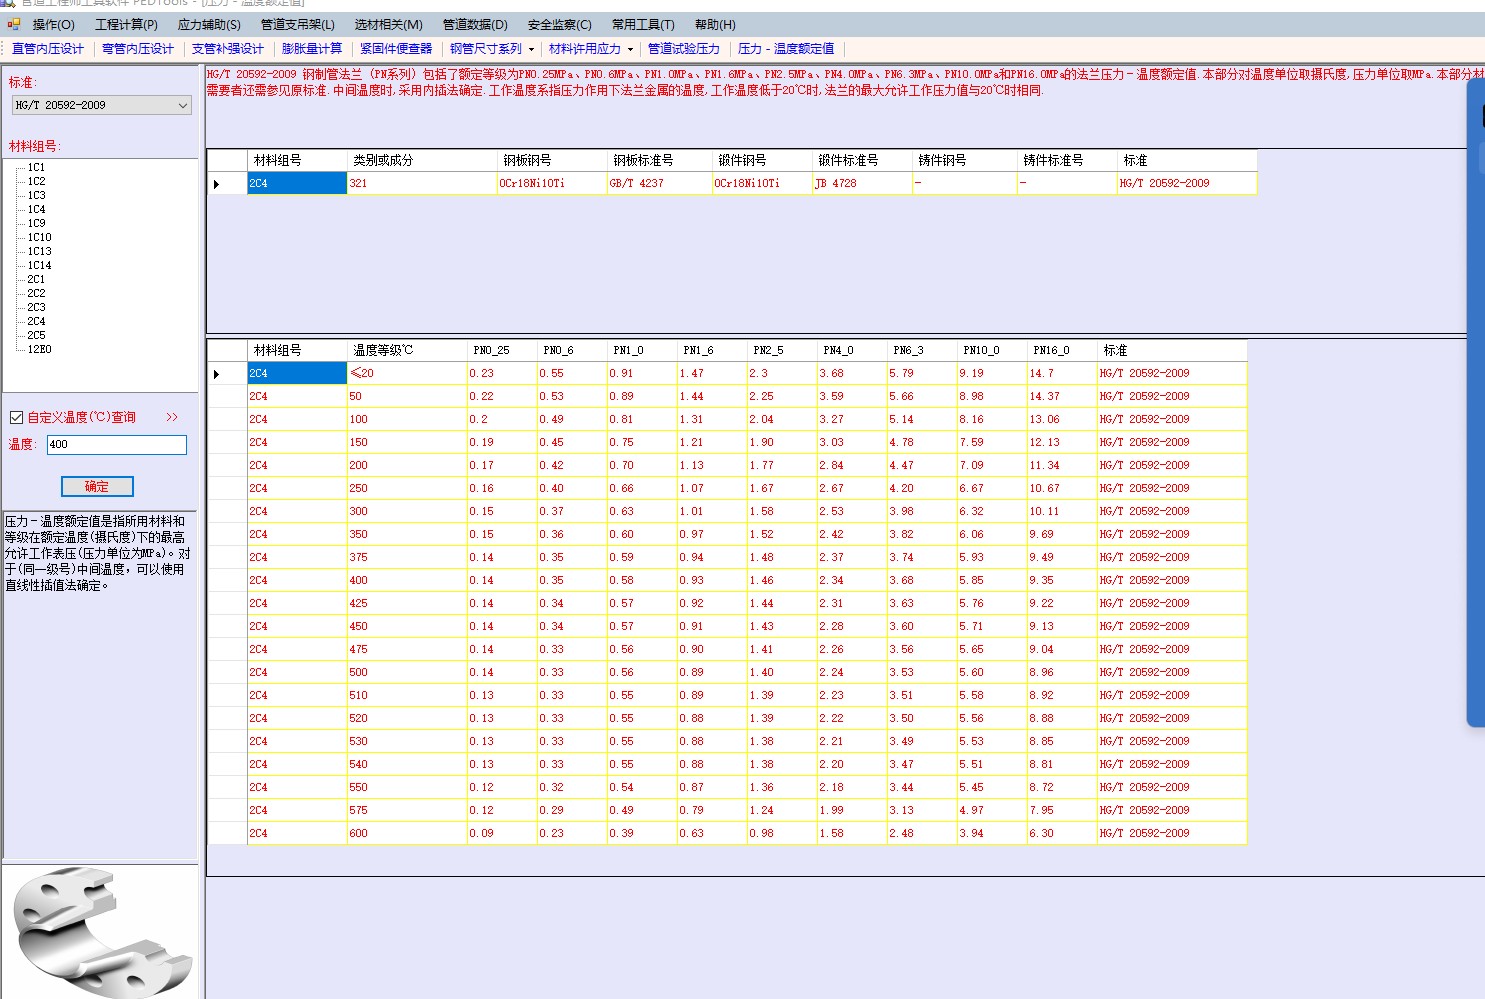Select material group 2C3 in tree
Image resolution: width=1485 pixels, height=999 pixels.
pyautogui.click(x=36, y=307)
